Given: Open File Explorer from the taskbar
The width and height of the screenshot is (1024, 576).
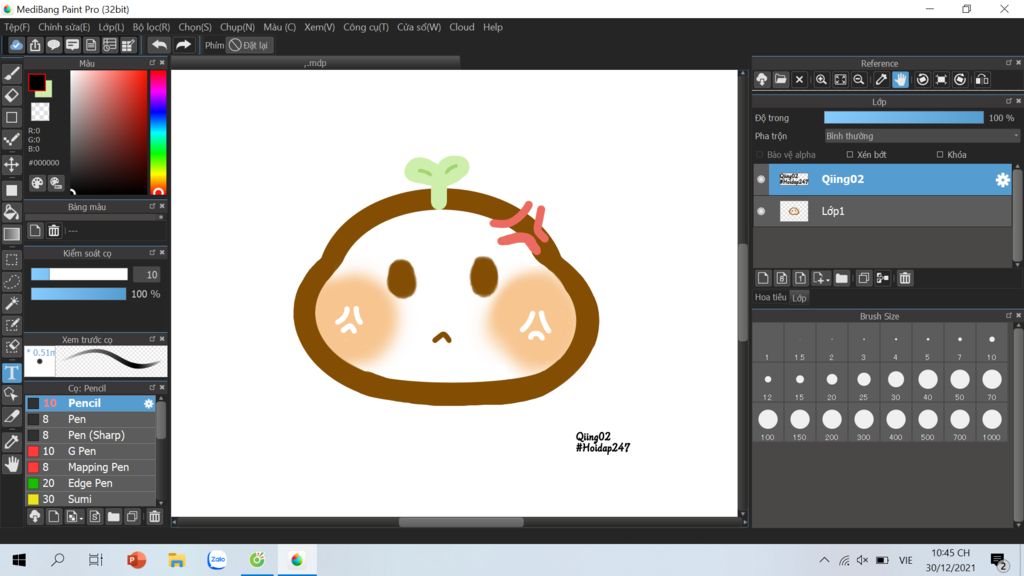Looking at the screenshot, I should [176, 560].
